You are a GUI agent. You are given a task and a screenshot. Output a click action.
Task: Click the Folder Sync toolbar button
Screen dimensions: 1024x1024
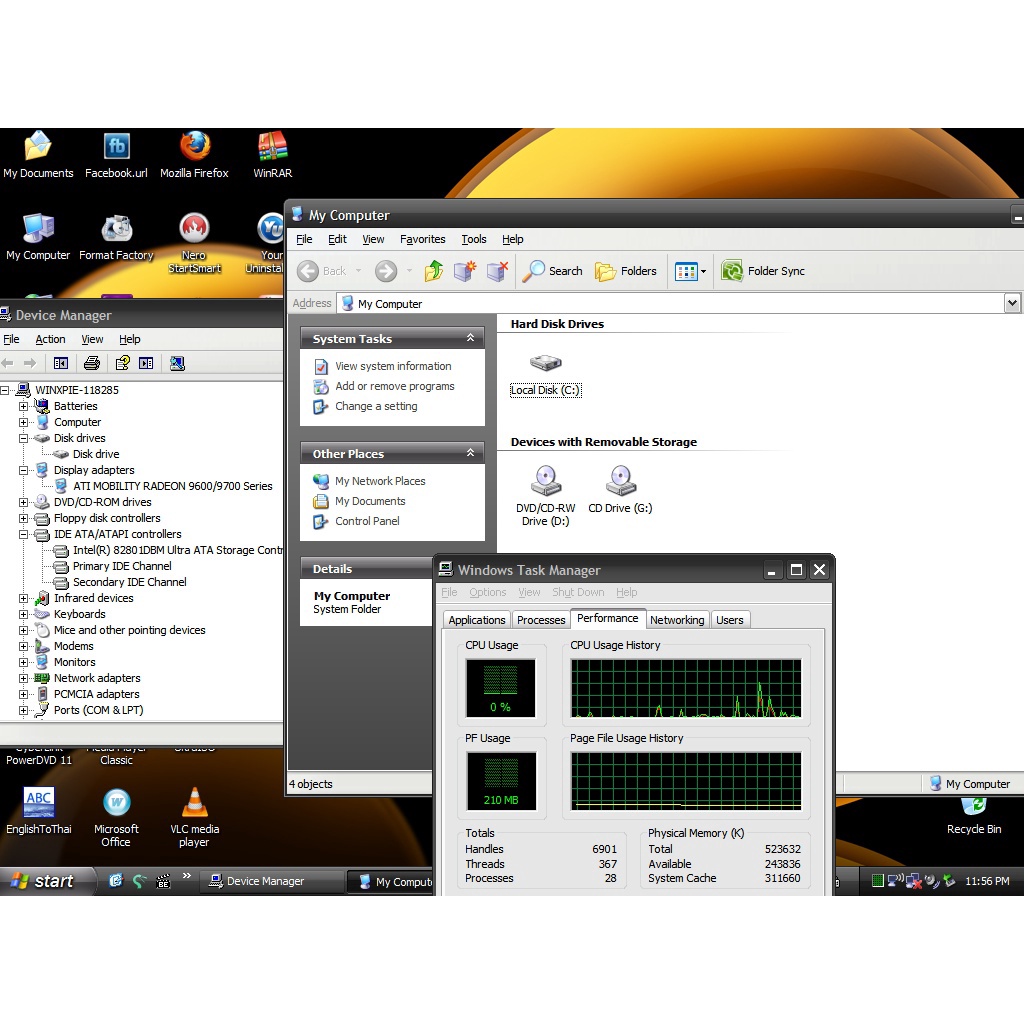coord(763,271)
